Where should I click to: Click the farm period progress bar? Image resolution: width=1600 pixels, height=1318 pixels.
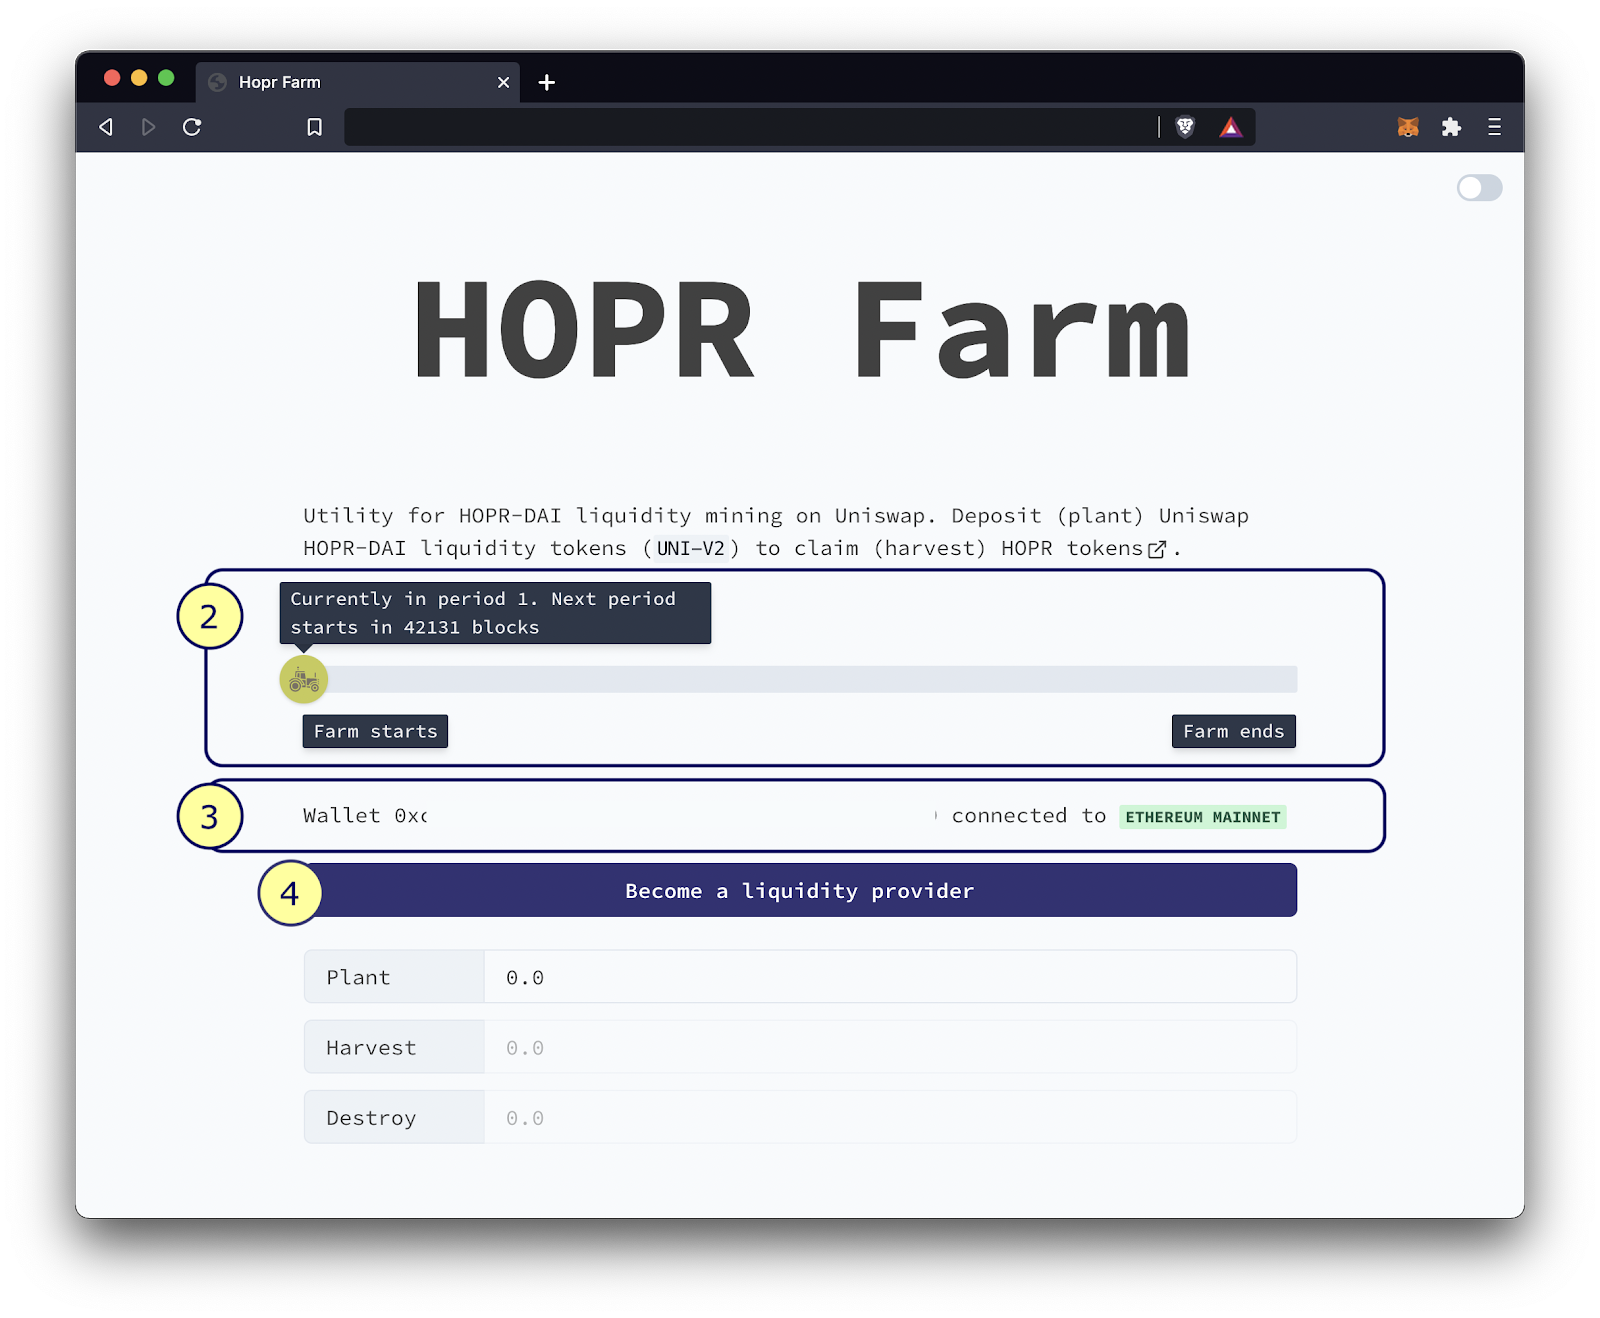(800, 679)
